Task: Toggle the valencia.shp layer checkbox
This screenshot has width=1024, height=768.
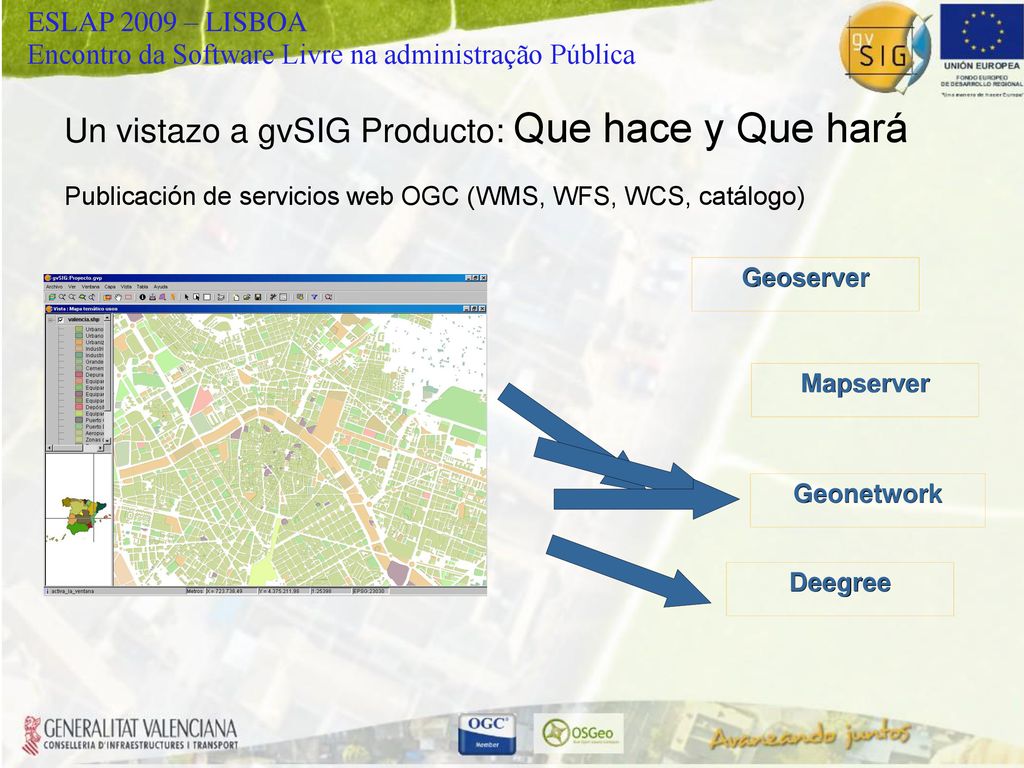Action: [x=61, y=319]
